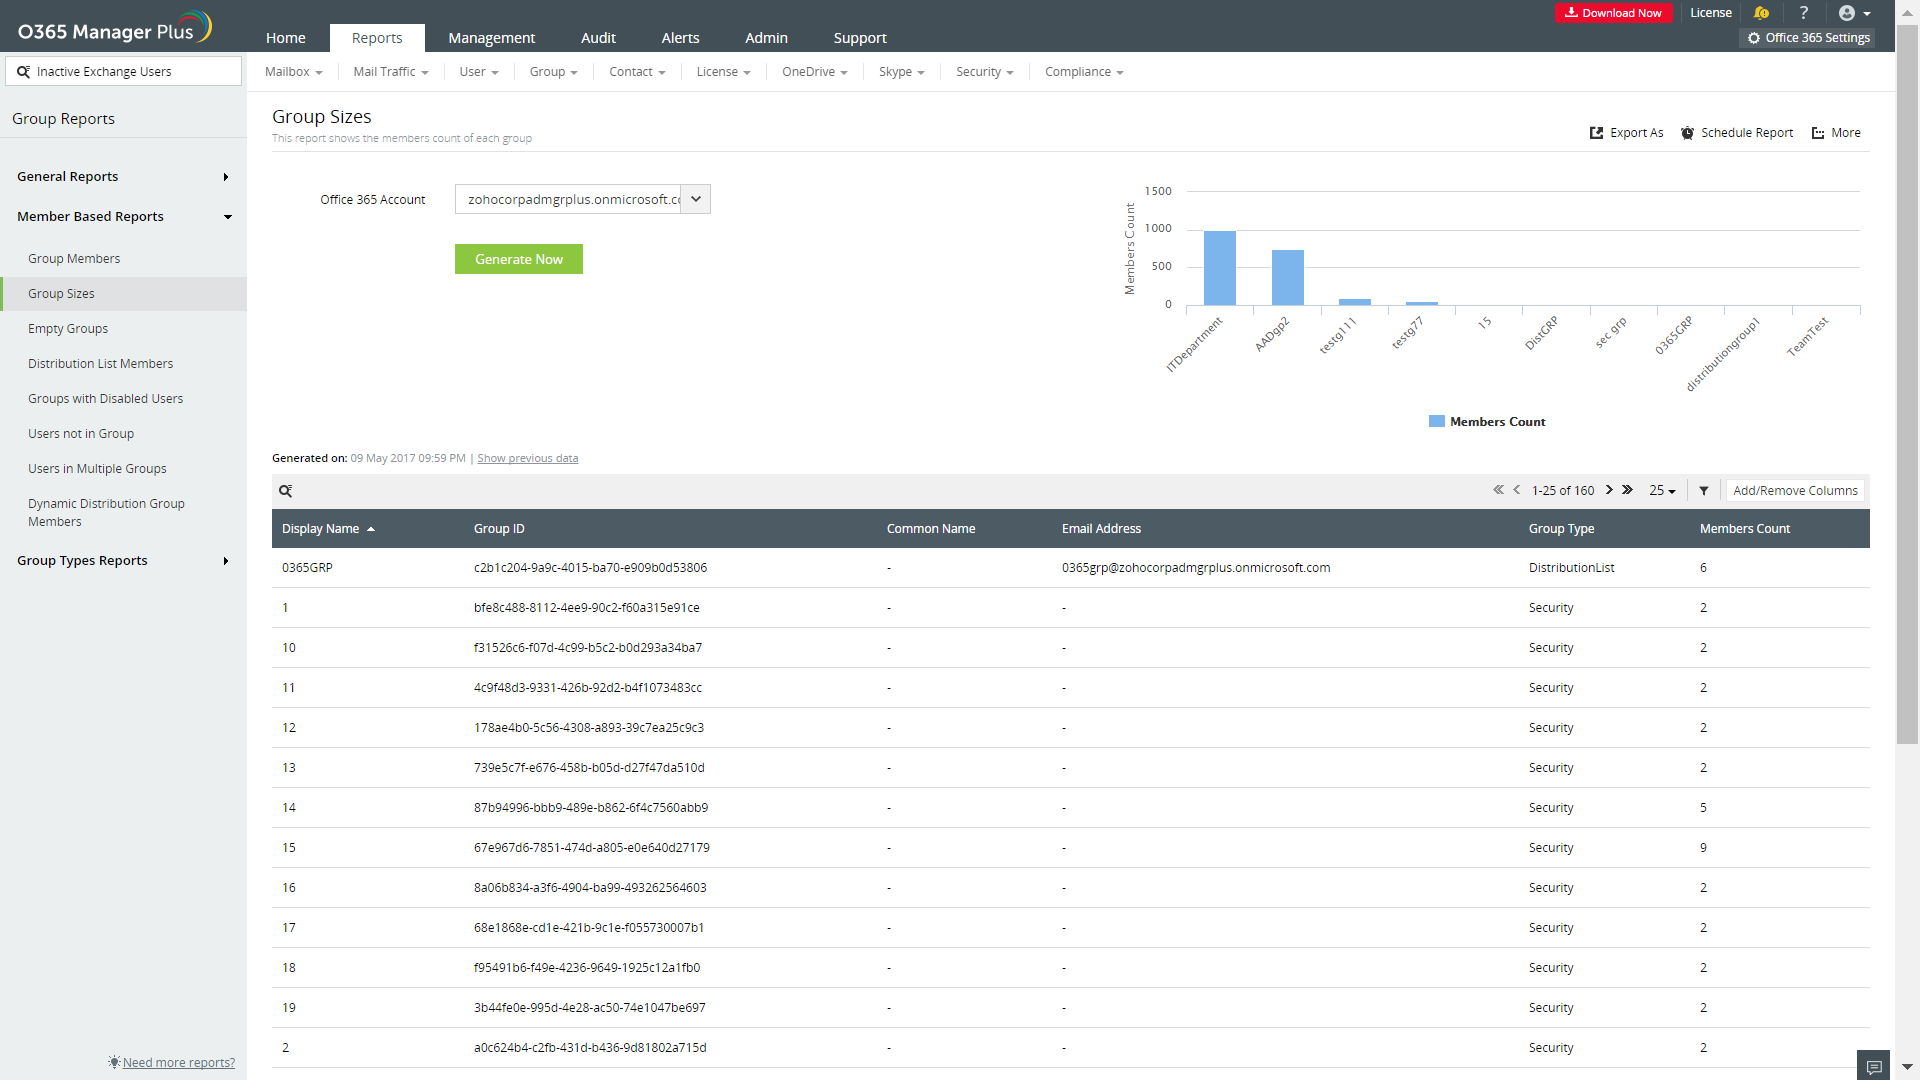Viewport: 1920px width, 1080px height.
Task: Click the Inactive Exchange Users search field
Action: (x=124, y=72)
